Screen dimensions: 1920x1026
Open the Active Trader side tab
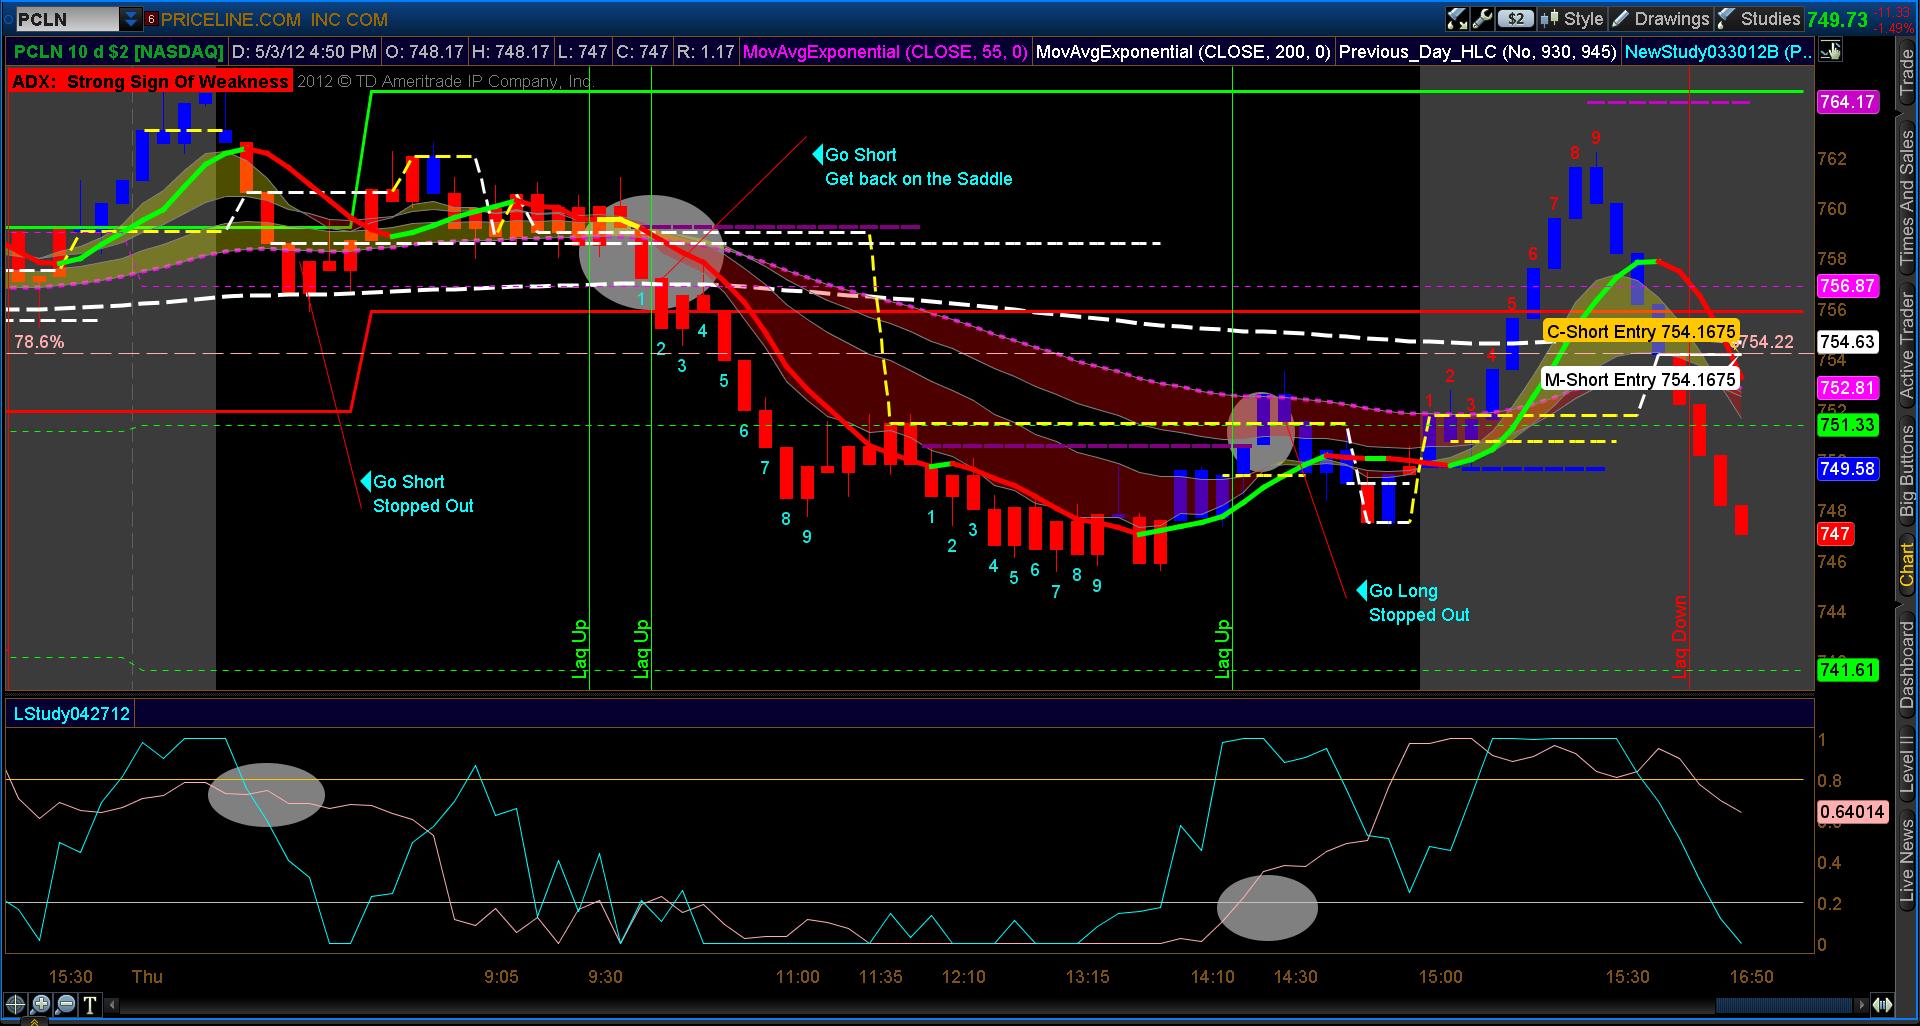[1907, 346]
